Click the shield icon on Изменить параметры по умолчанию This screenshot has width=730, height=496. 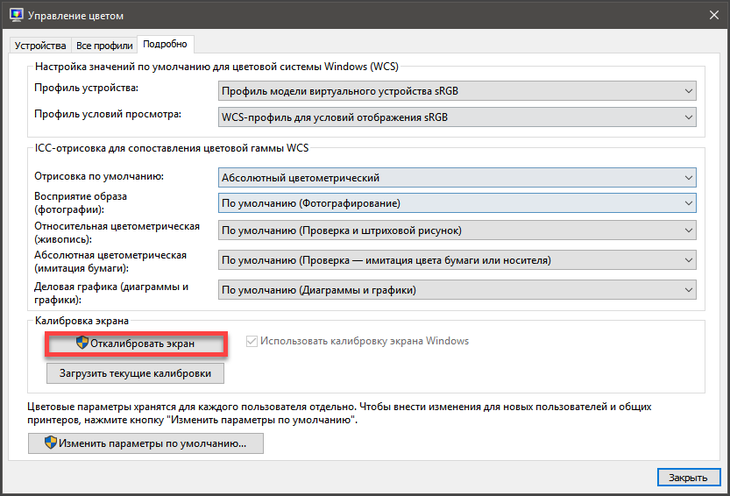tap(50, 442)
